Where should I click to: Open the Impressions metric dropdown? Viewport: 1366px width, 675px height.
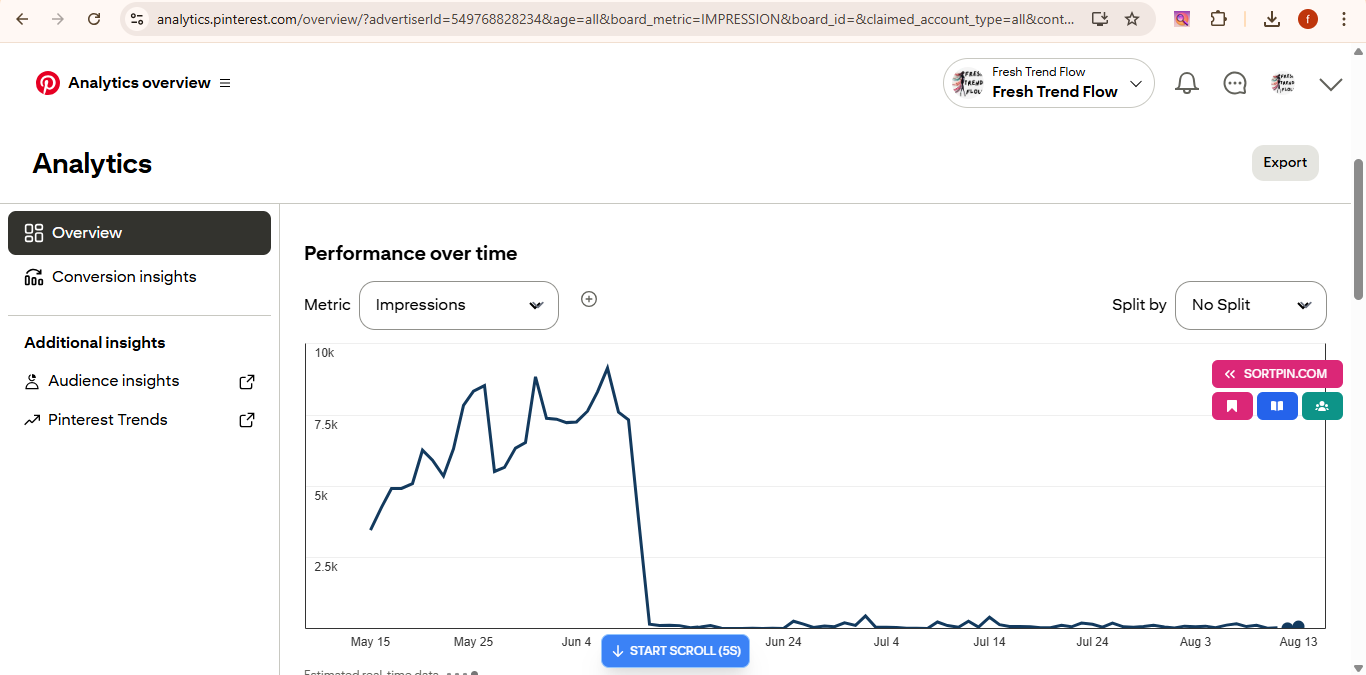pos(458,305)
